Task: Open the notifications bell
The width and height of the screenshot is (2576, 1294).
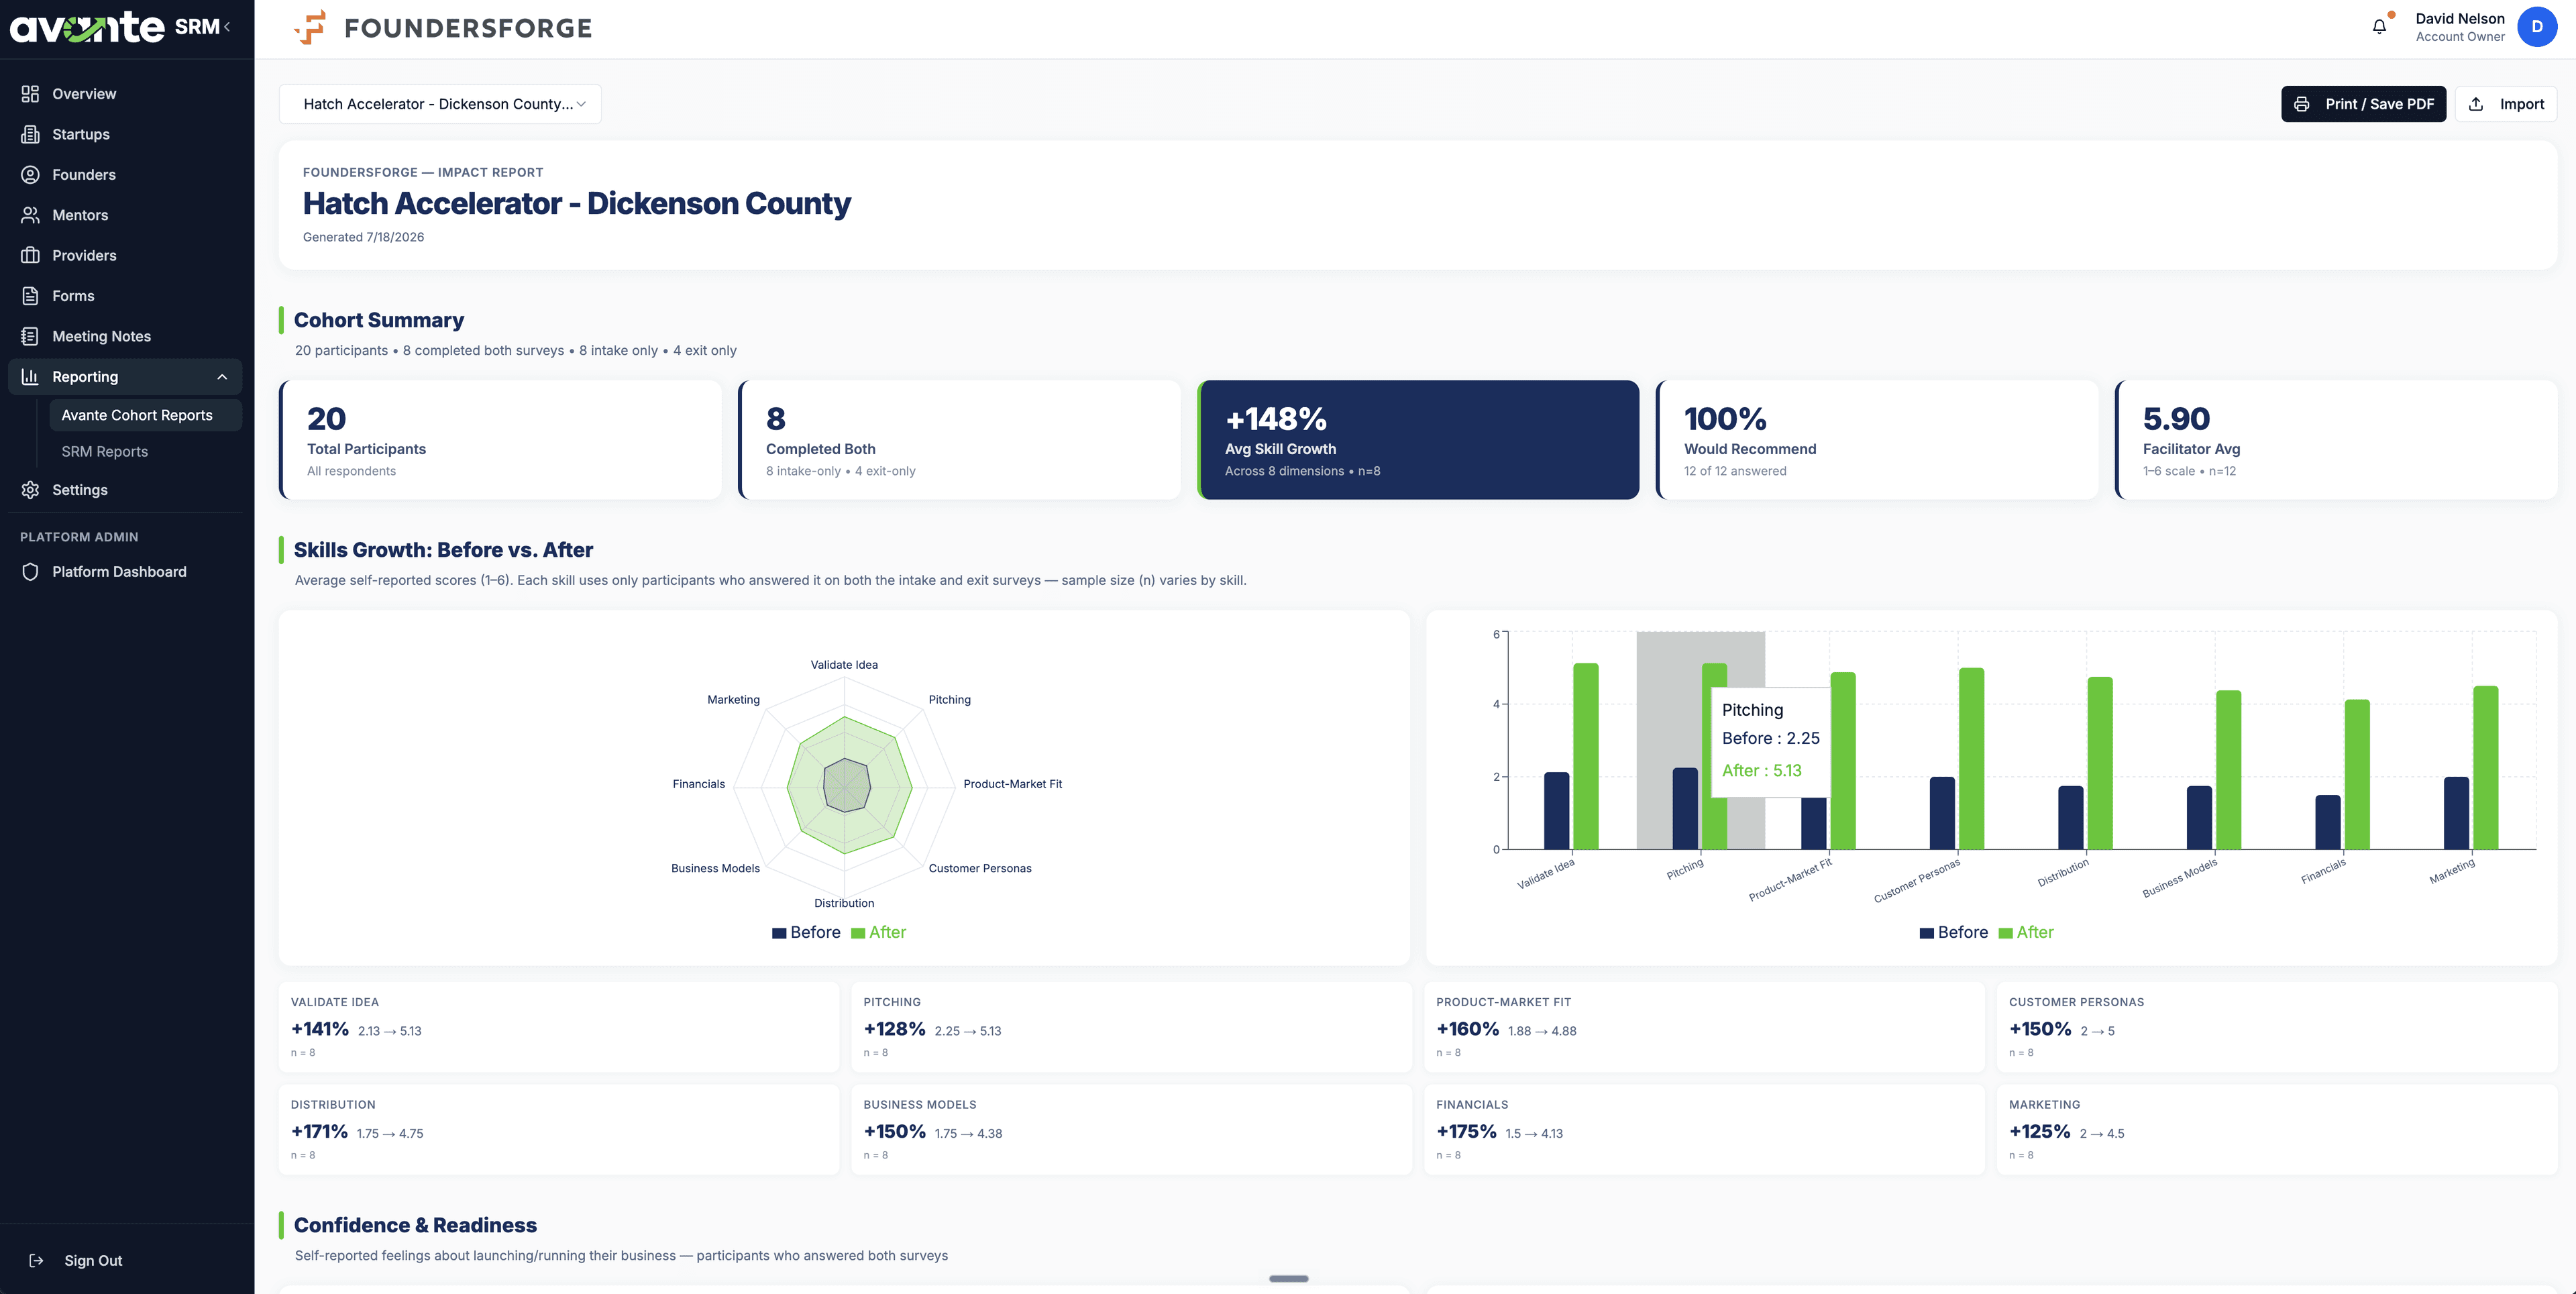Action: 2379,27
